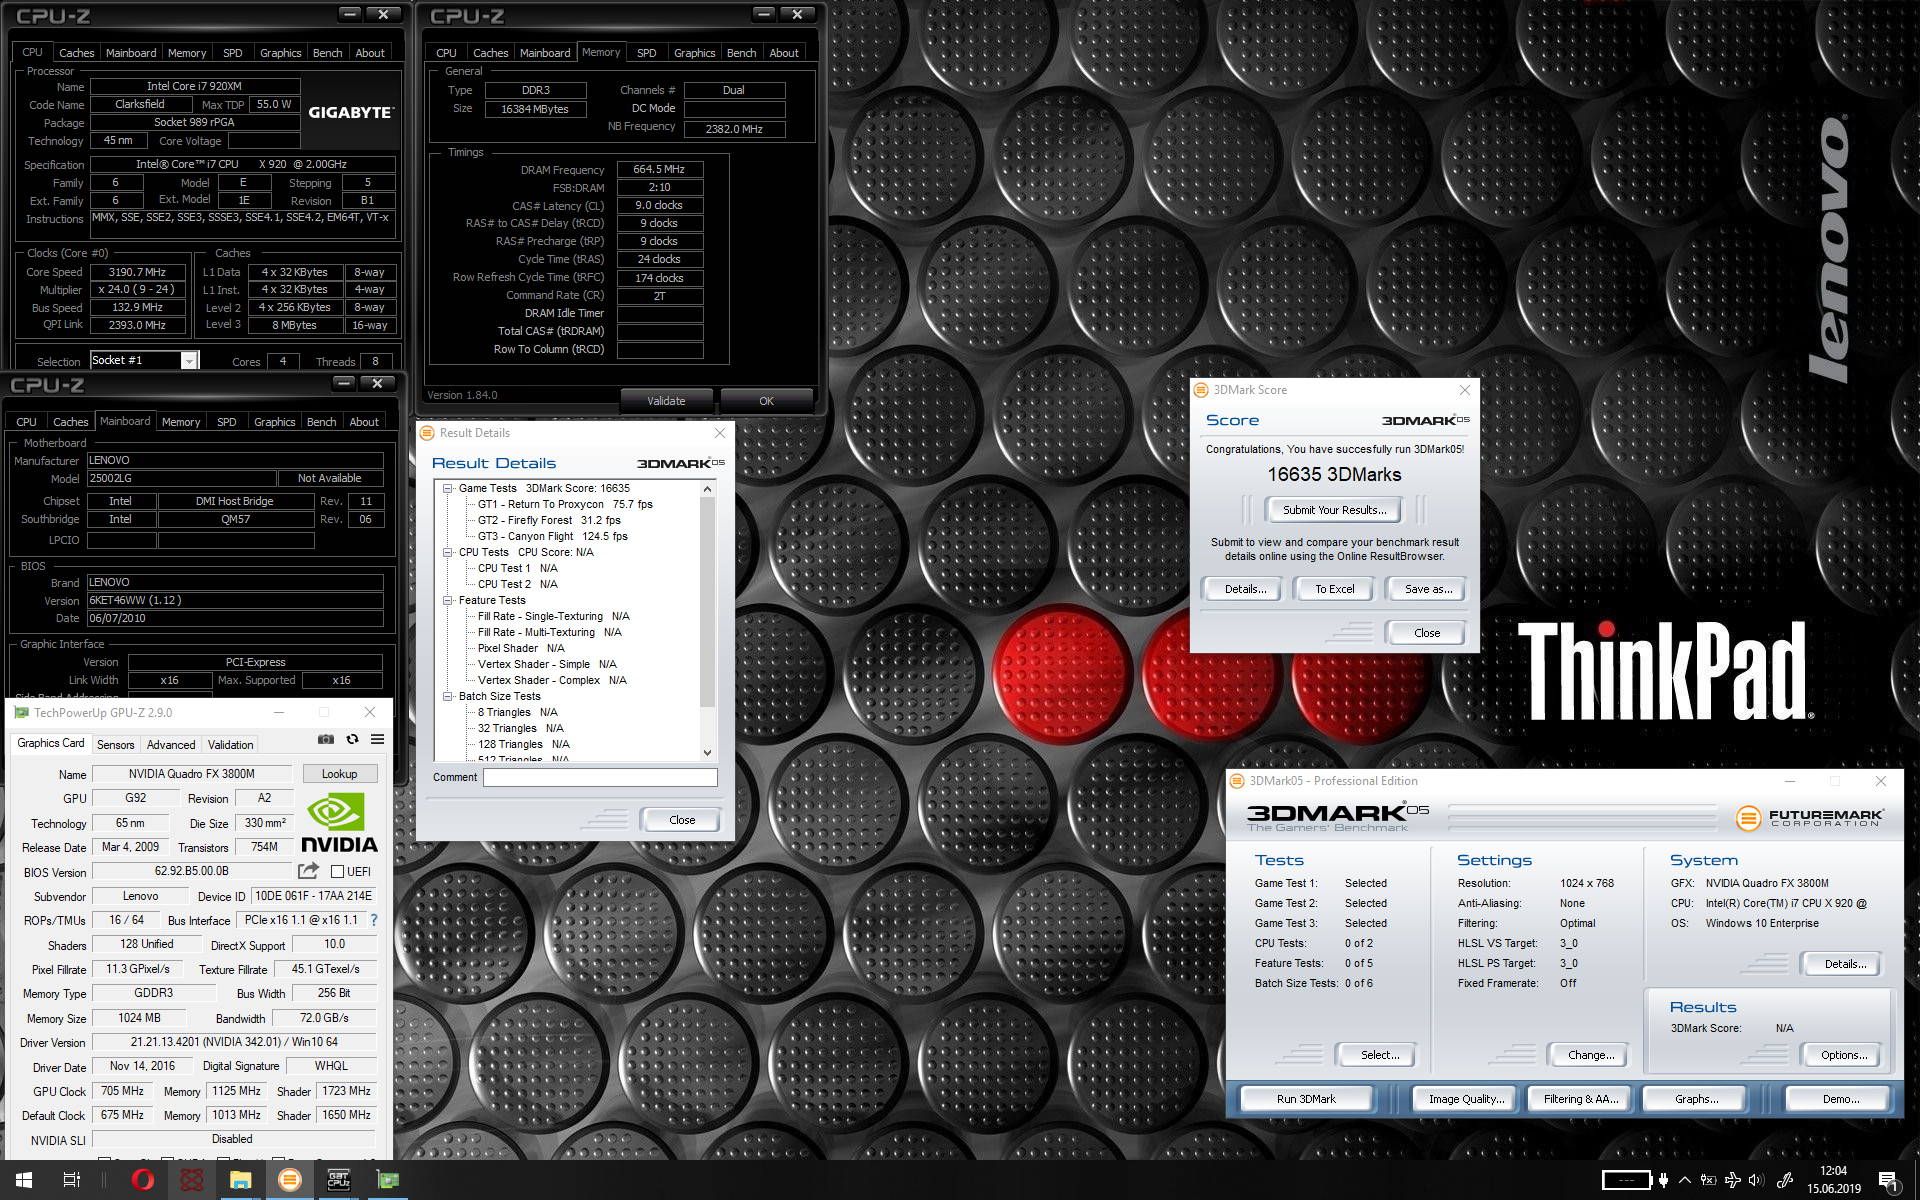
Task: Collapse the Game Tests tree node
Action: (447, 488)
